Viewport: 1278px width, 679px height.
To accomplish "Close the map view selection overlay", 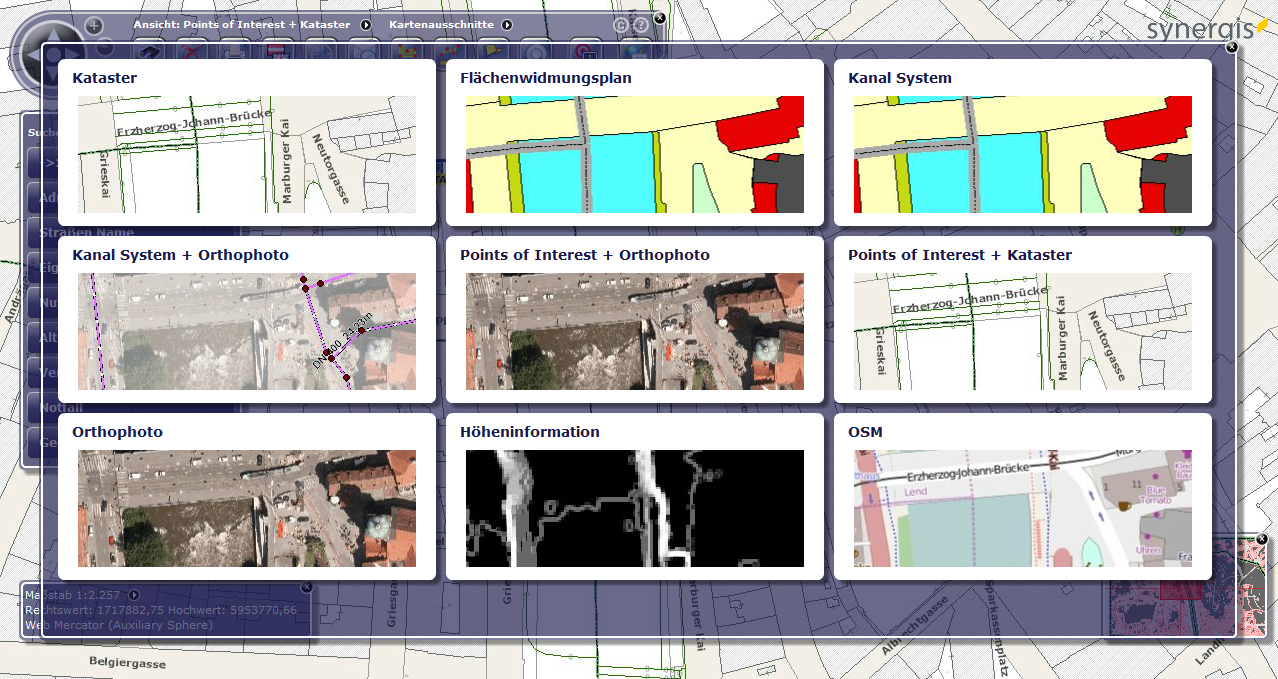I will (1231, 46).
